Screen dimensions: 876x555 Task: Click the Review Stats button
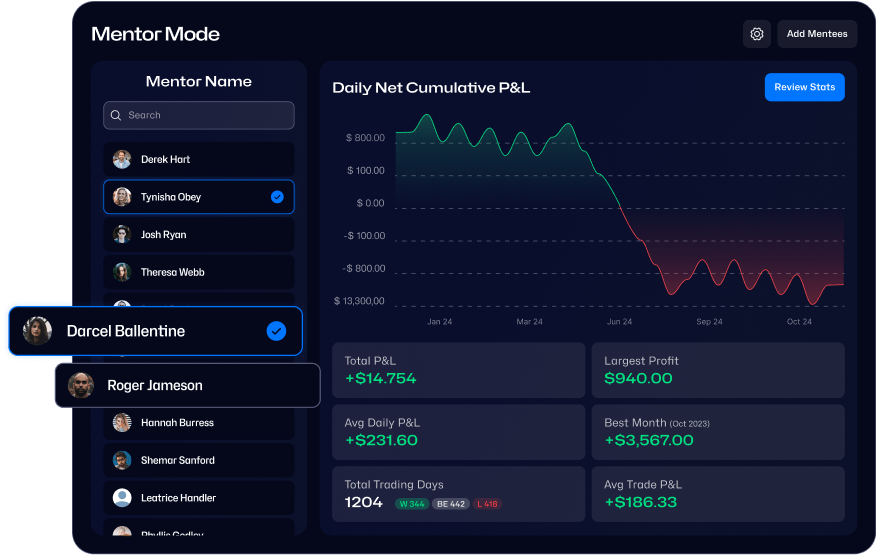[x=804, y=87]
